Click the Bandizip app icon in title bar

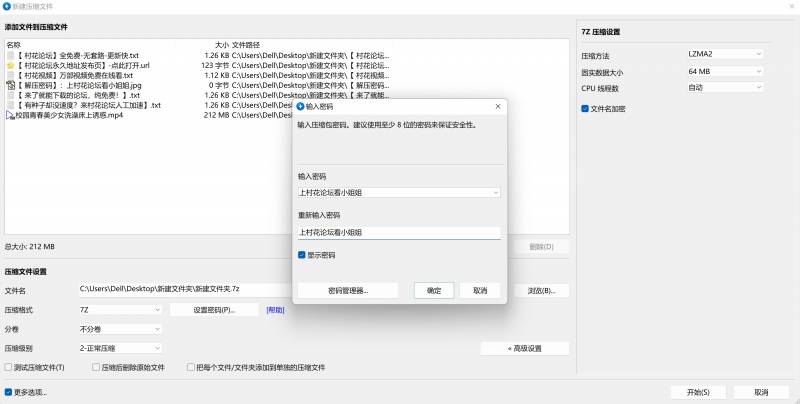pos(6,6)
